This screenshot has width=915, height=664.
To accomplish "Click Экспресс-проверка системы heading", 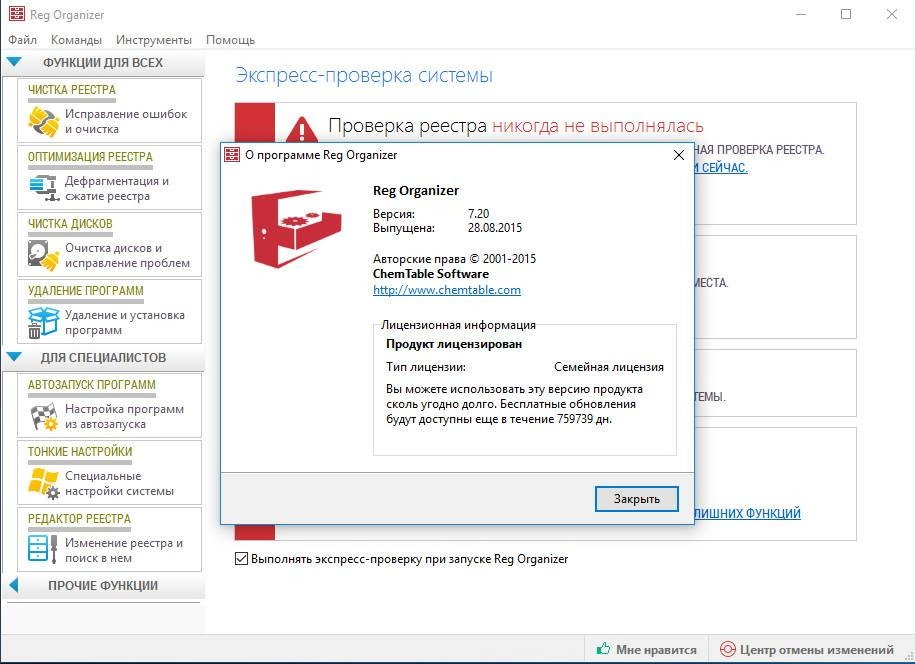I will tap(364, 75).
